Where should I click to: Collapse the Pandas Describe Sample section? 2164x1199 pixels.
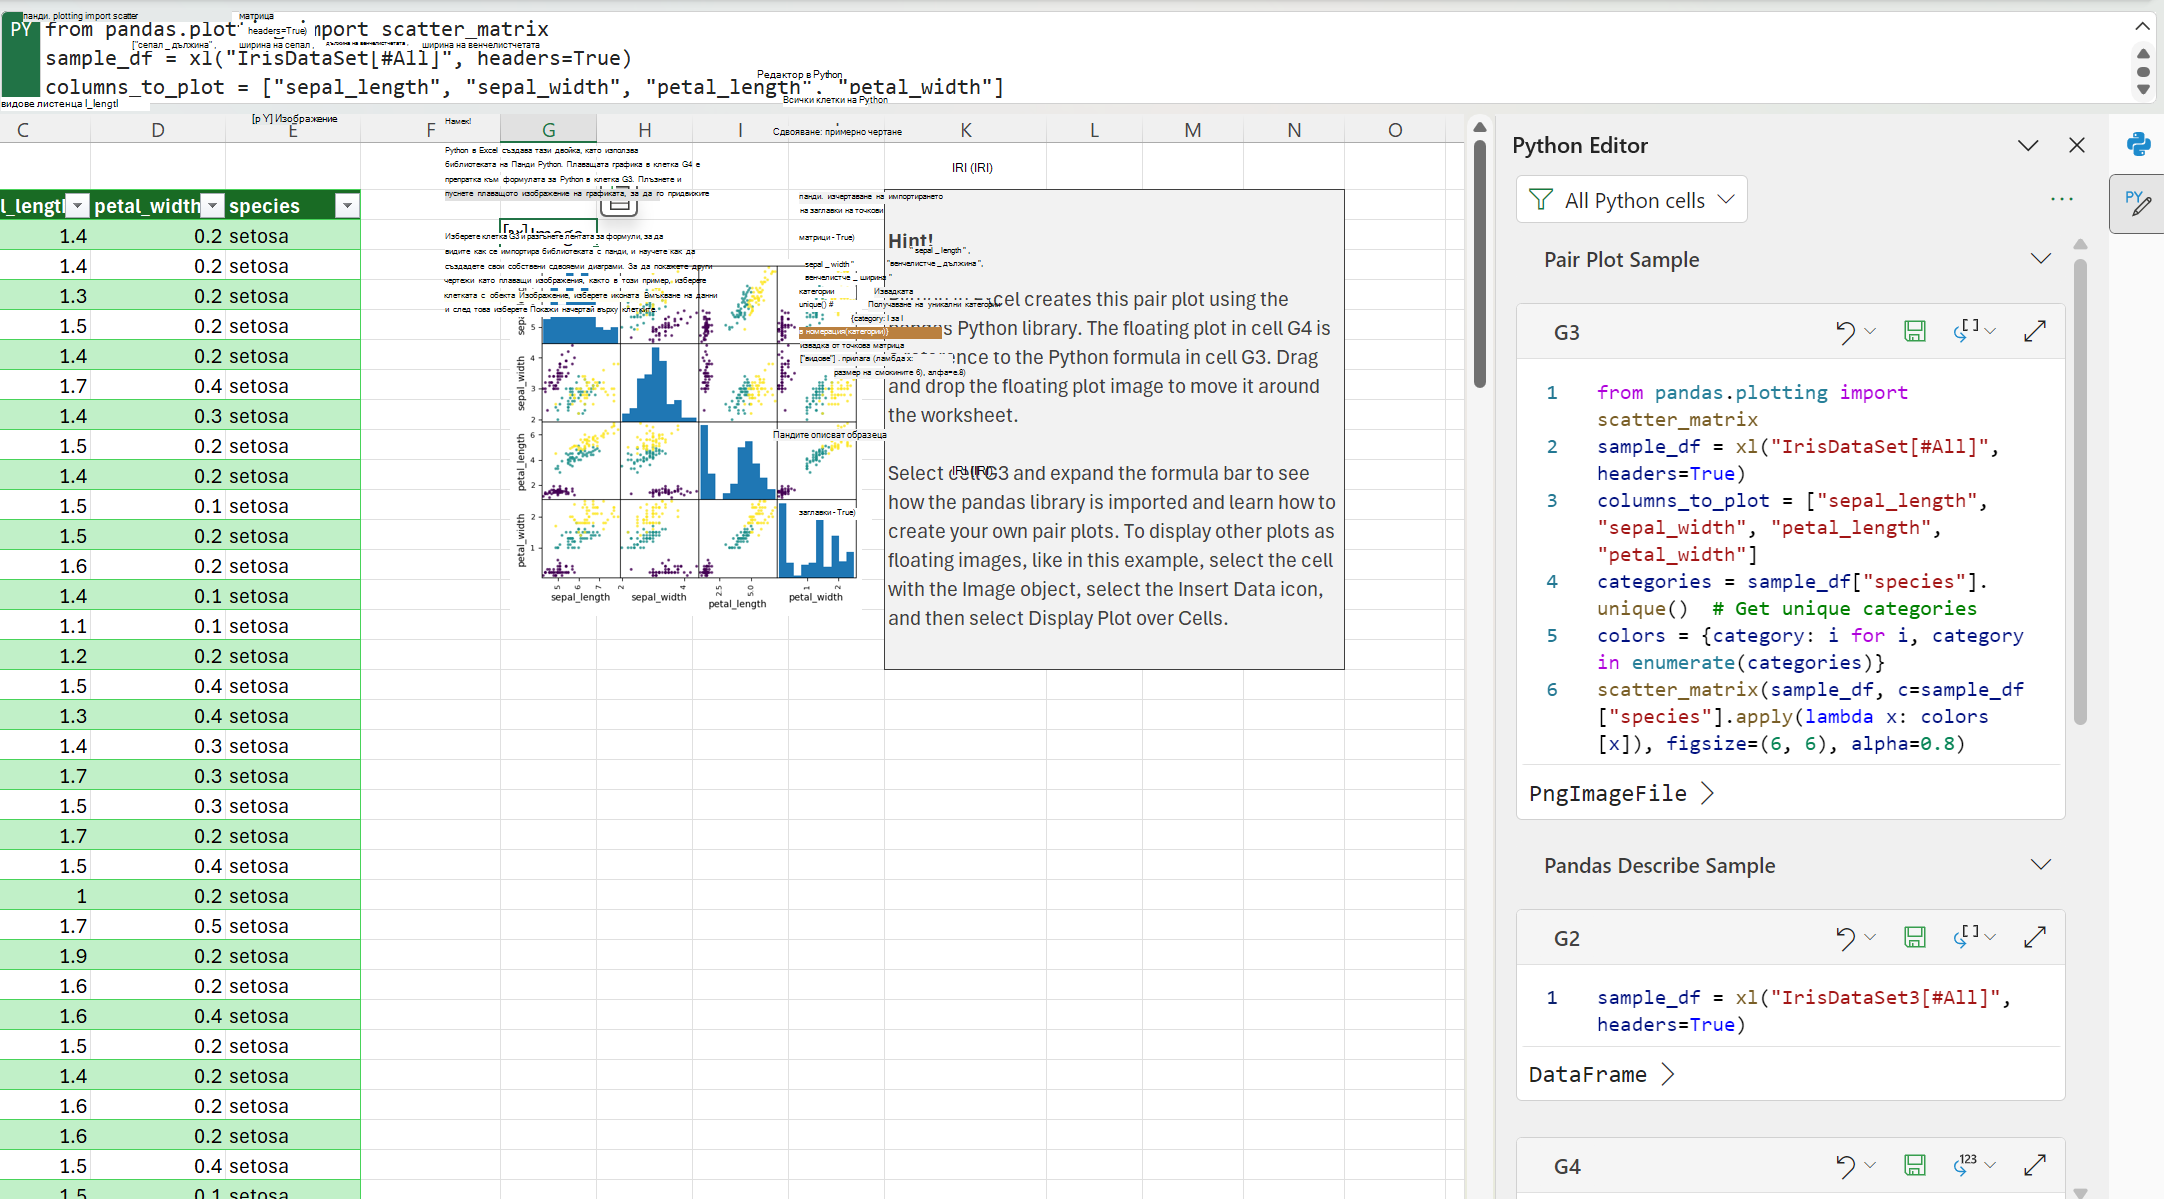pyautogui.click(x=2044, y=867)
